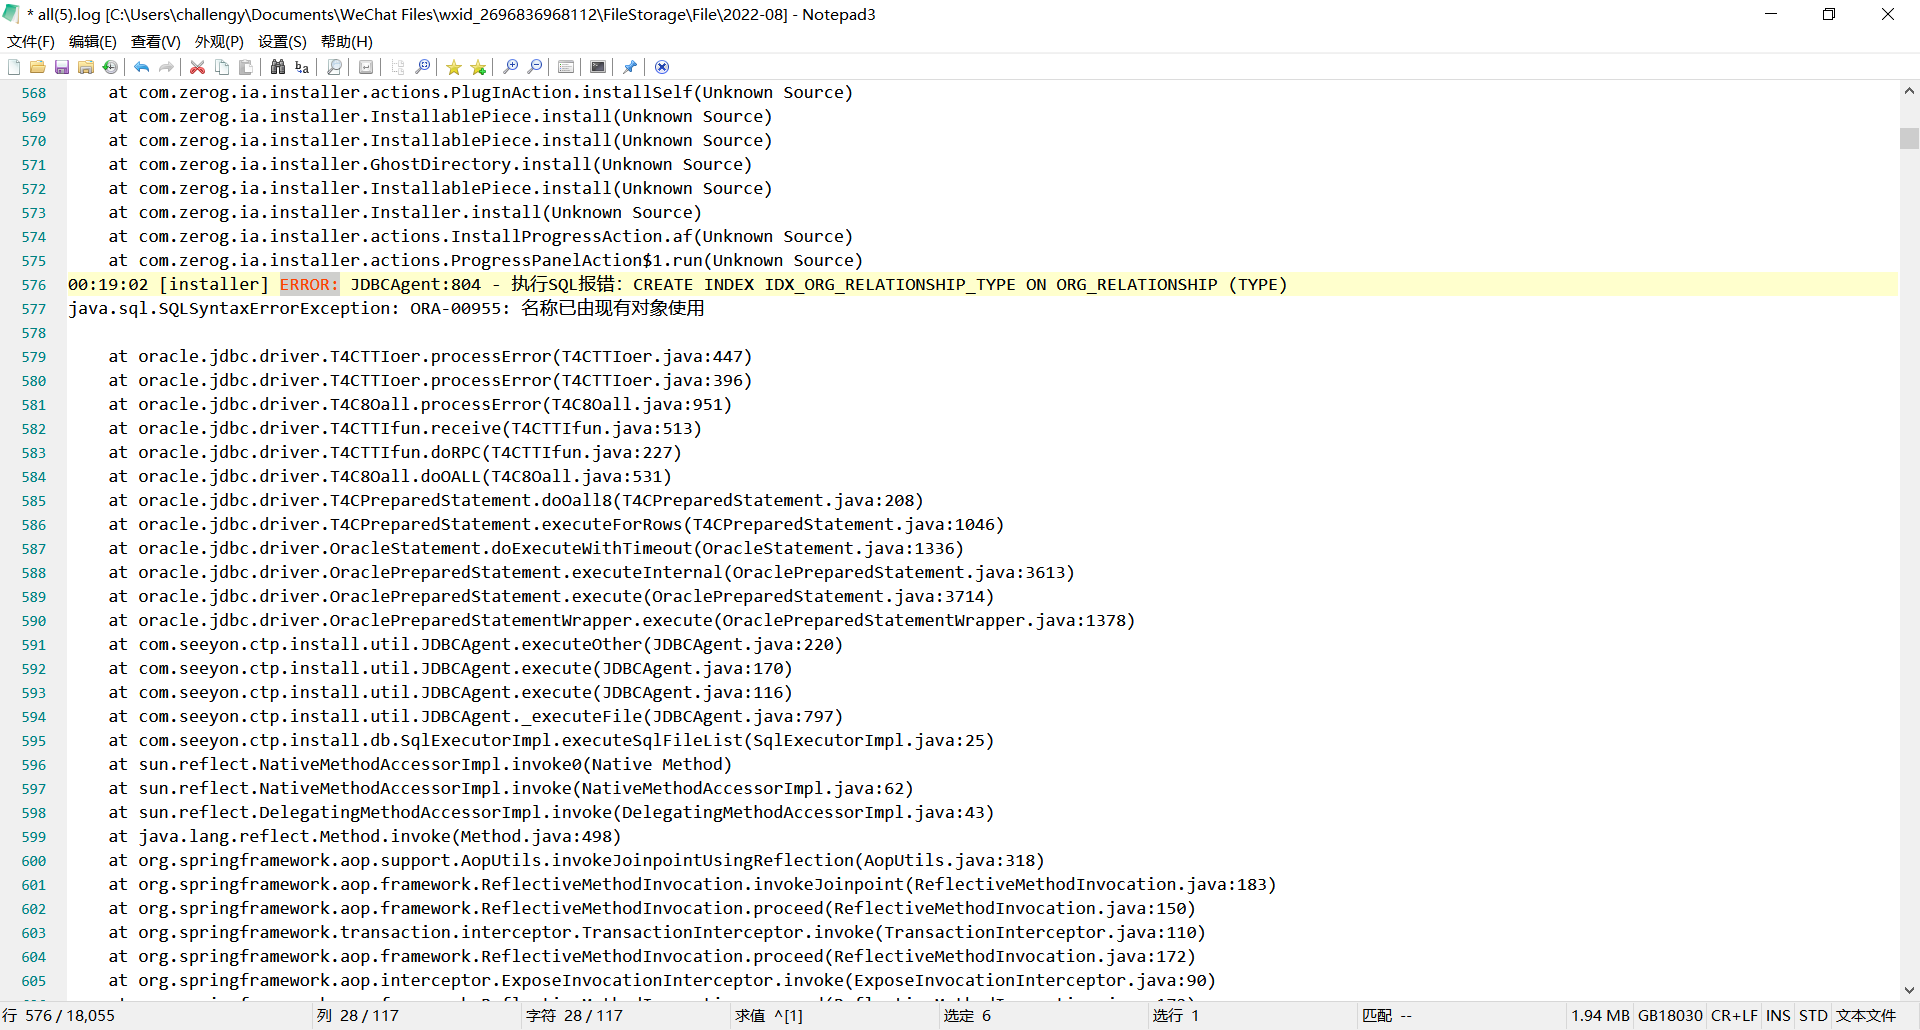This screenshot has height=1030, width=1920.
Task: Click line number 590 in the margin
Action: click(34, 621)
